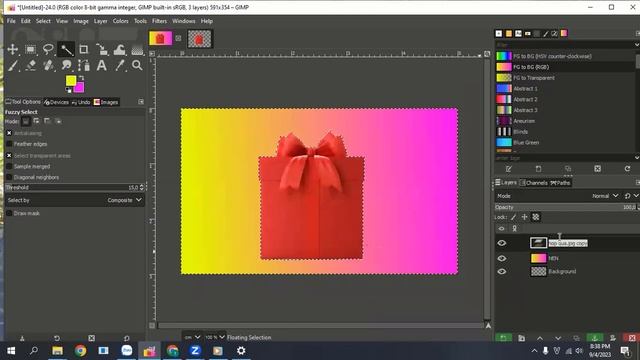This screenshot has height=360, width=640.
Task: Open the Select menu
Action: (x=43, y=21)
